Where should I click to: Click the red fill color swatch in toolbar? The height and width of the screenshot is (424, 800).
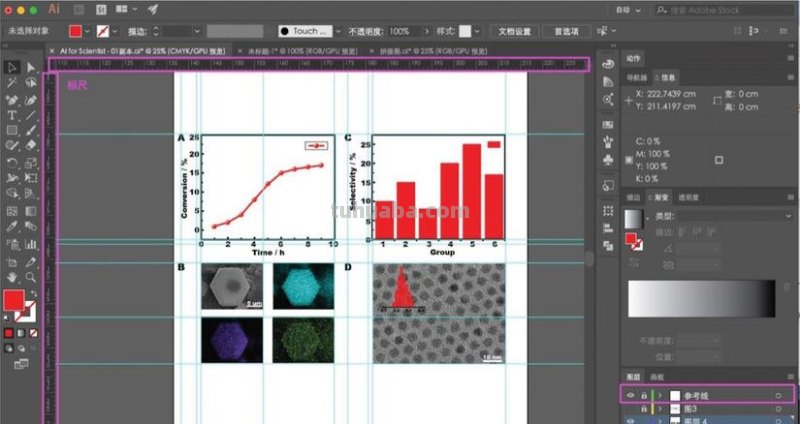(13, 300)
